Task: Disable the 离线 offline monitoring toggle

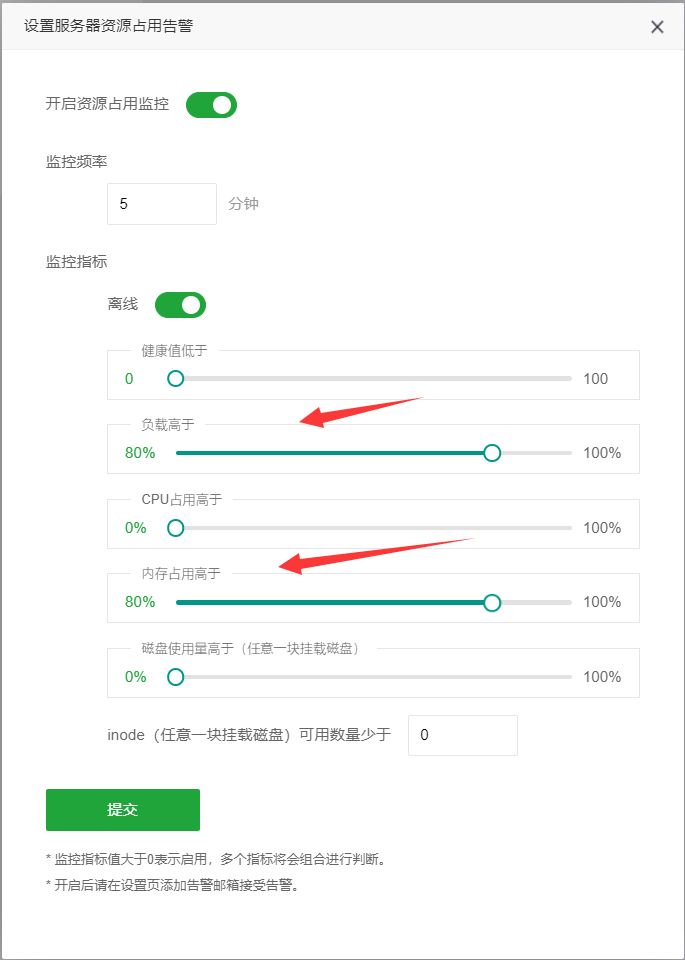Action: point(181,305)
